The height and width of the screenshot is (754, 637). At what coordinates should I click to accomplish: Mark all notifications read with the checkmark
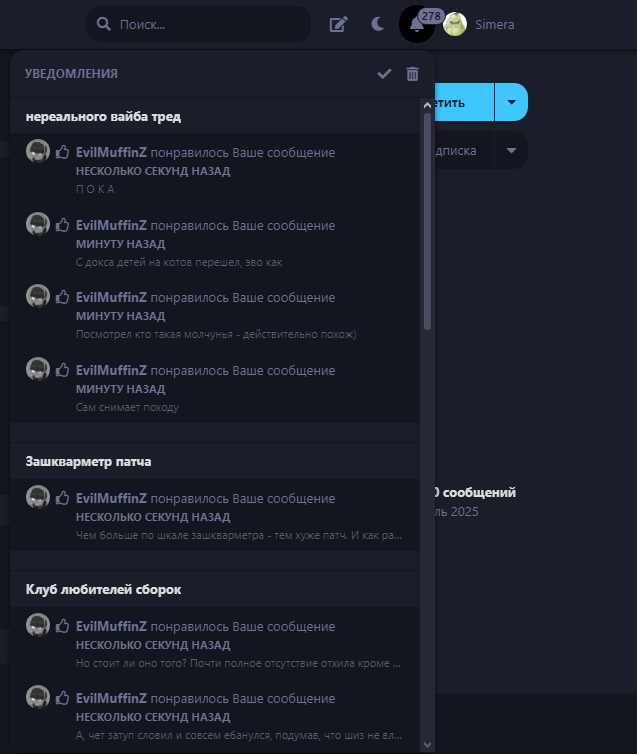coord(384,74)
